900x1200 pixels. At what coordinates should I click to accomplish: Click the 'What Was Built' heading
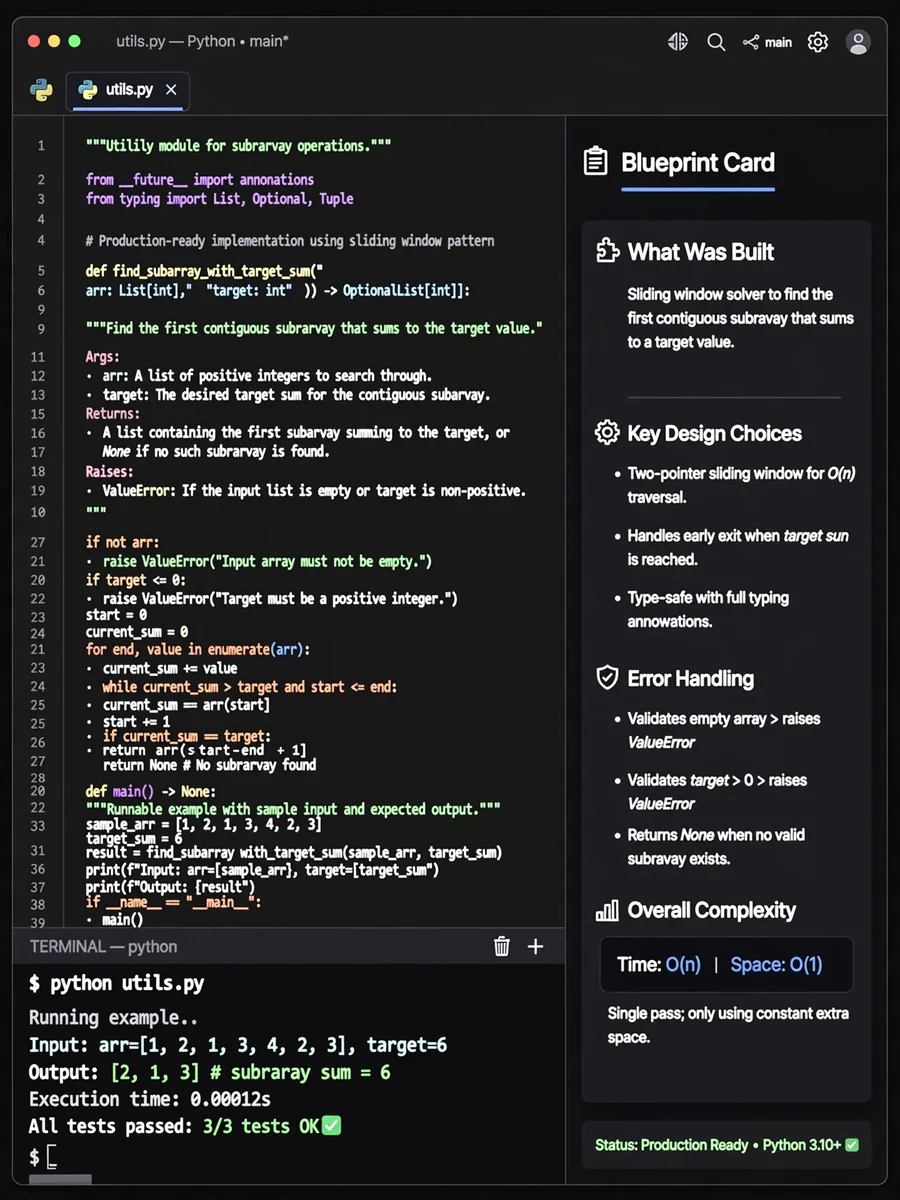pyautogui.click(x=701, y=252)
